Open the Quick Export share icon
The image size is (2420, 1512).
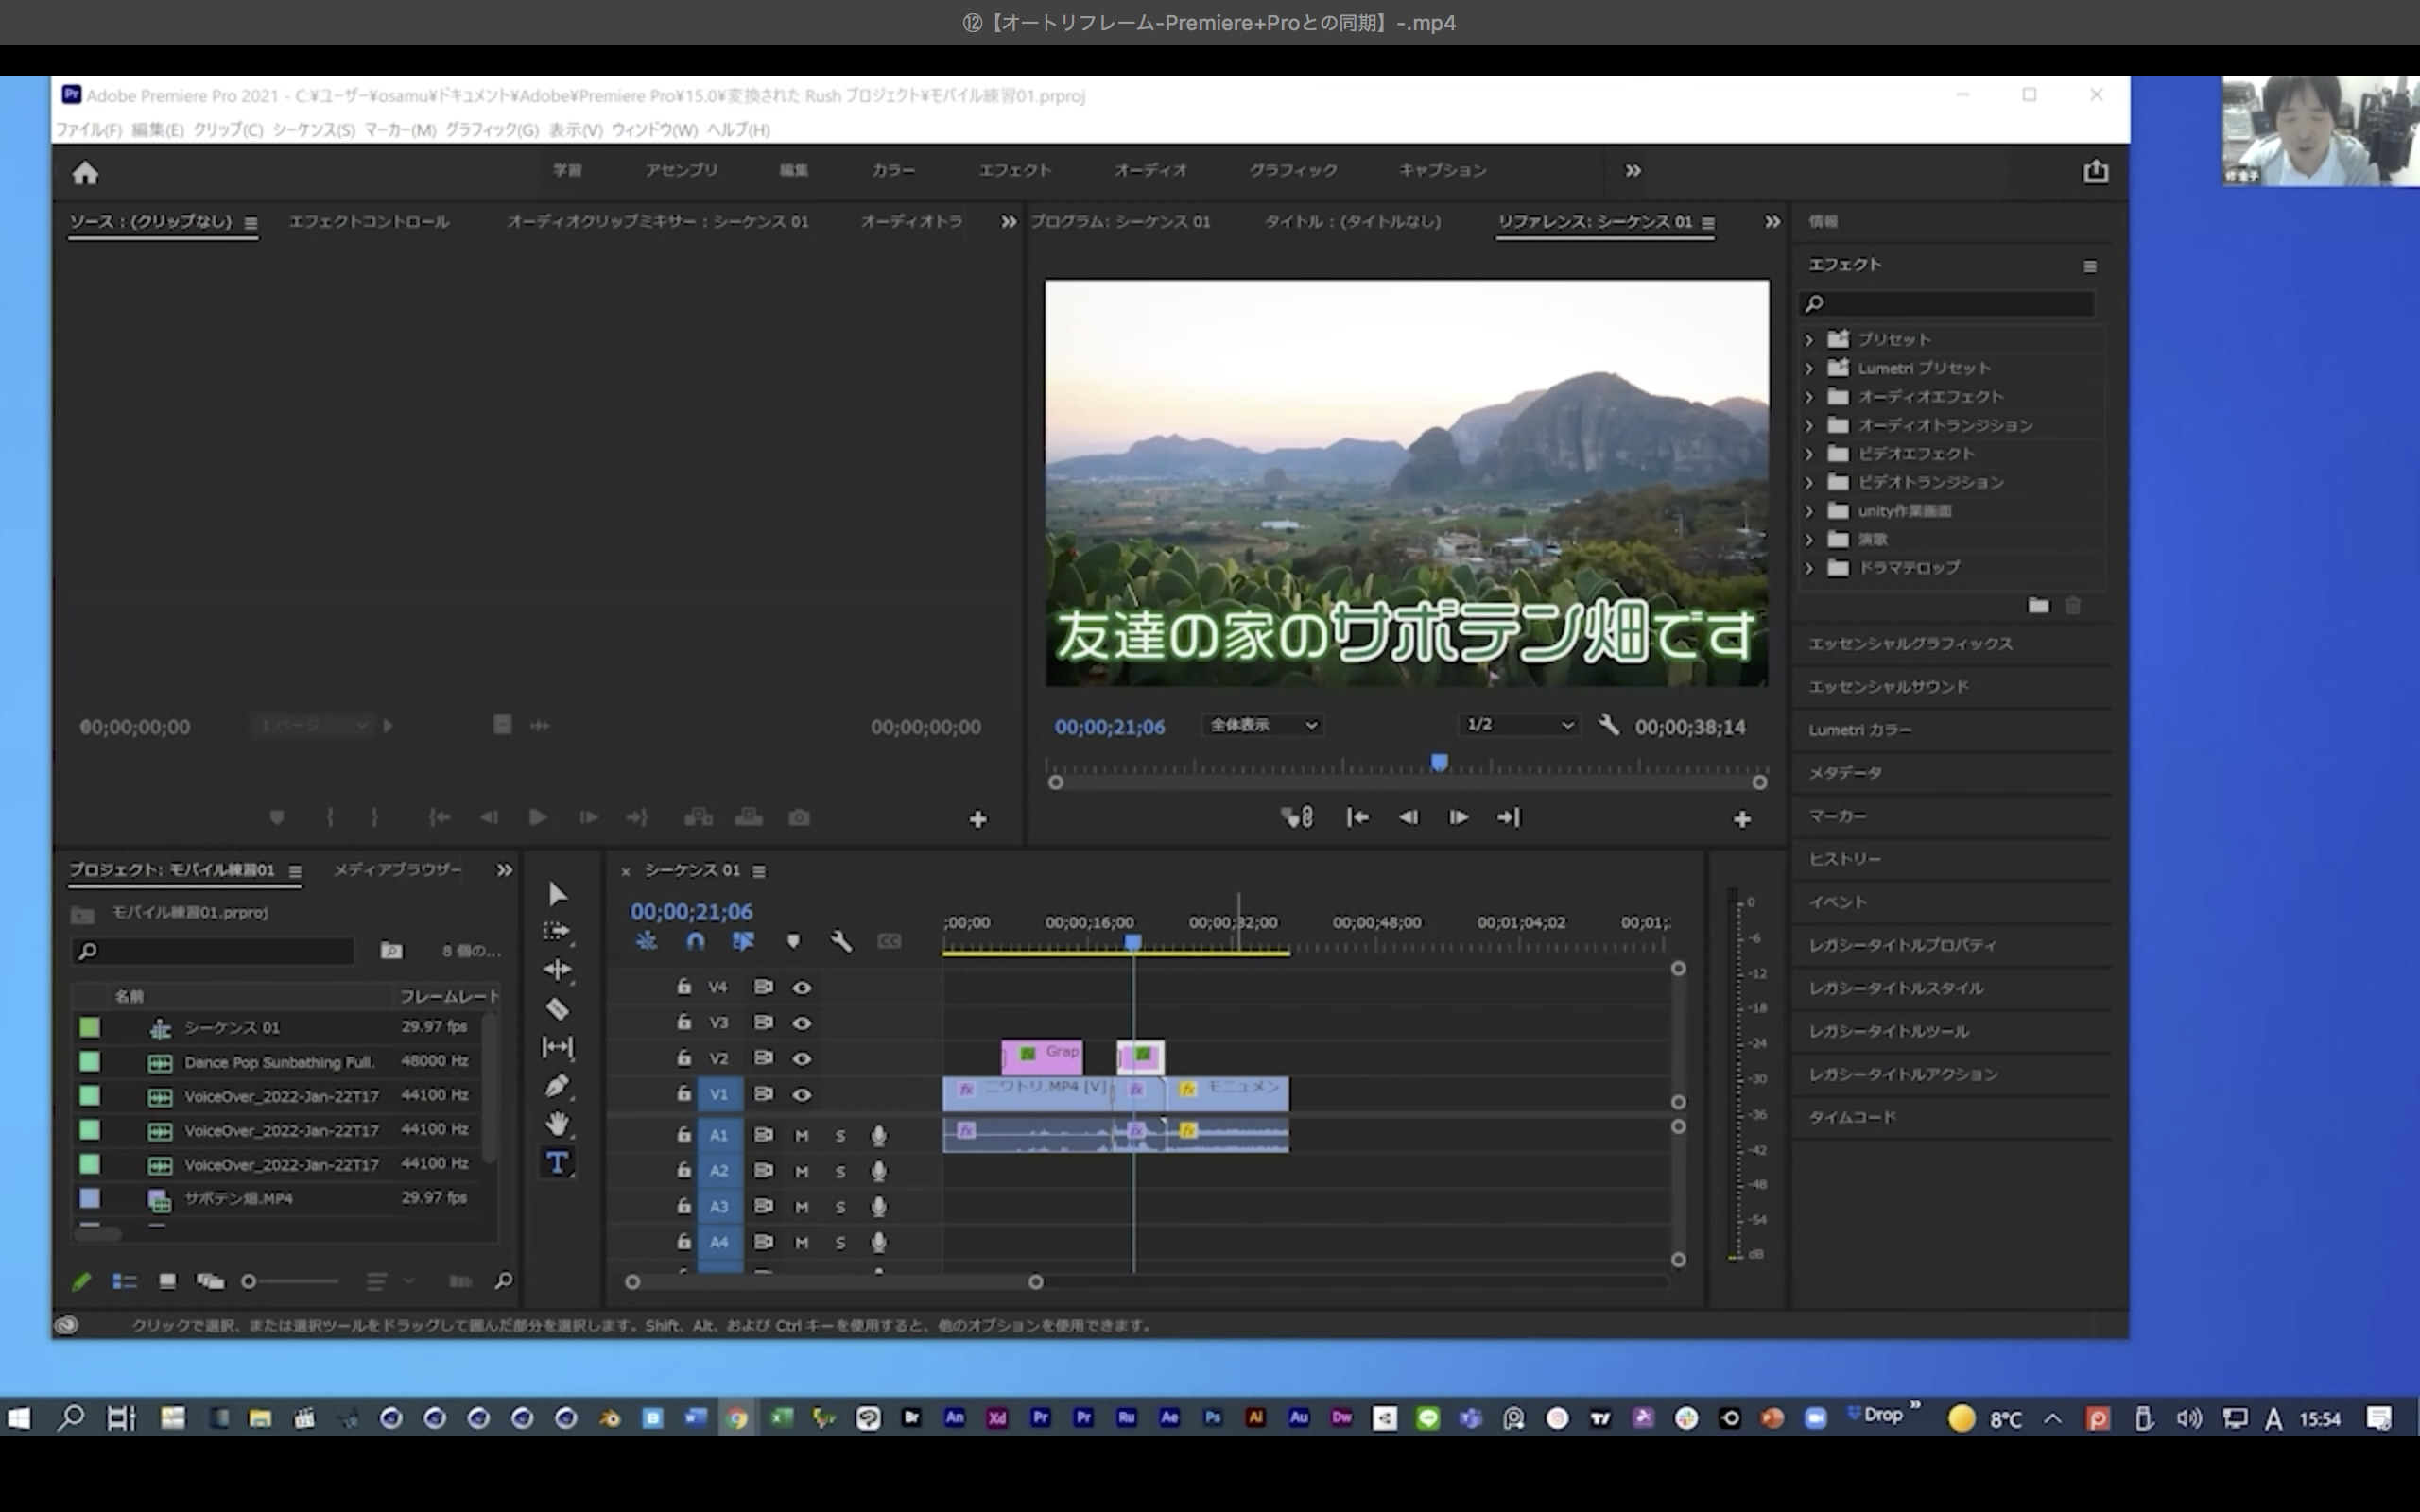2095,171
